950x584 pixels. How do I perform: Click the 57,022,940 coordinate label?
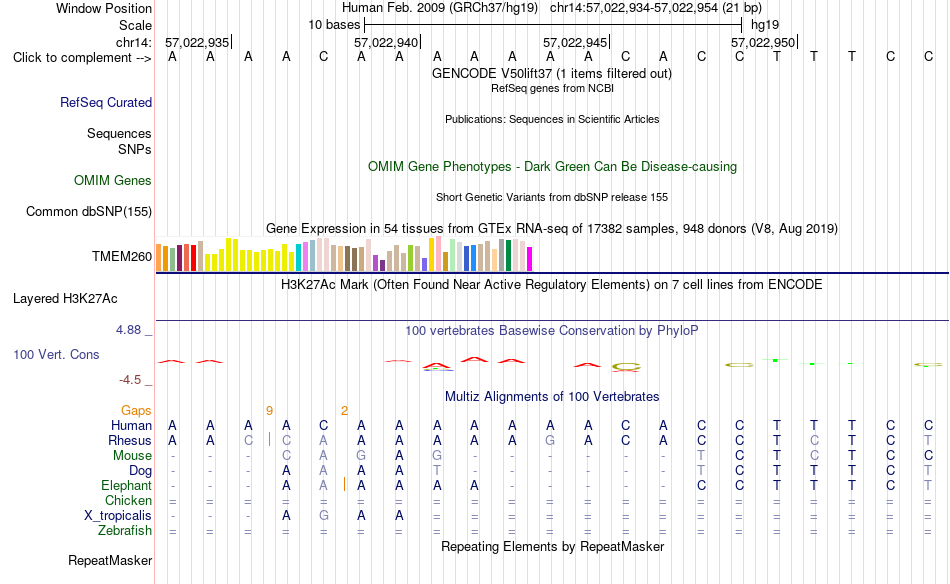tap(386, 42)
